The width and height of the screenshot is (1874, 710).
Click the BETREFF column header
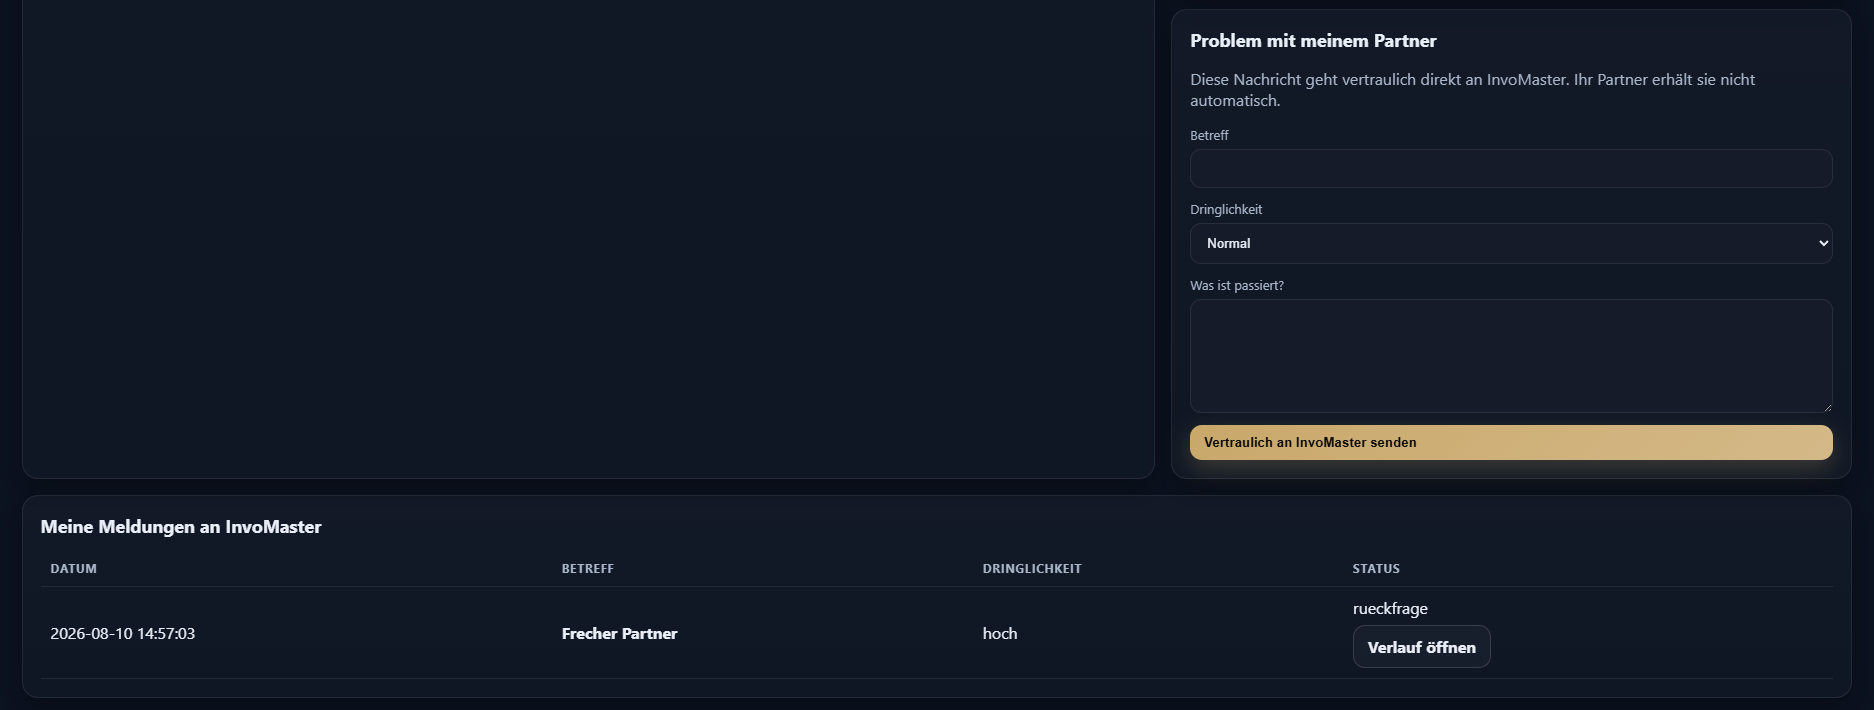click(x=588, y=568)
